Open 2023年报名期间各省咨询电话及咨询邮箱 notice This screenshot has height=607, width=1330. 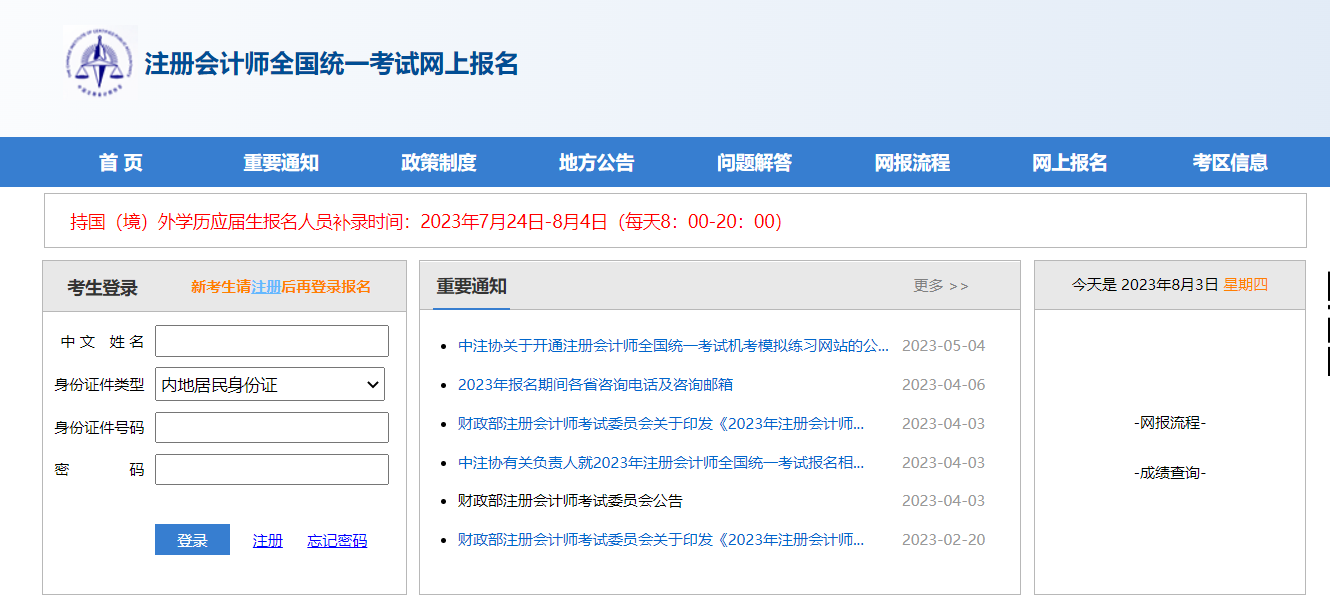[x=595, y=385]
